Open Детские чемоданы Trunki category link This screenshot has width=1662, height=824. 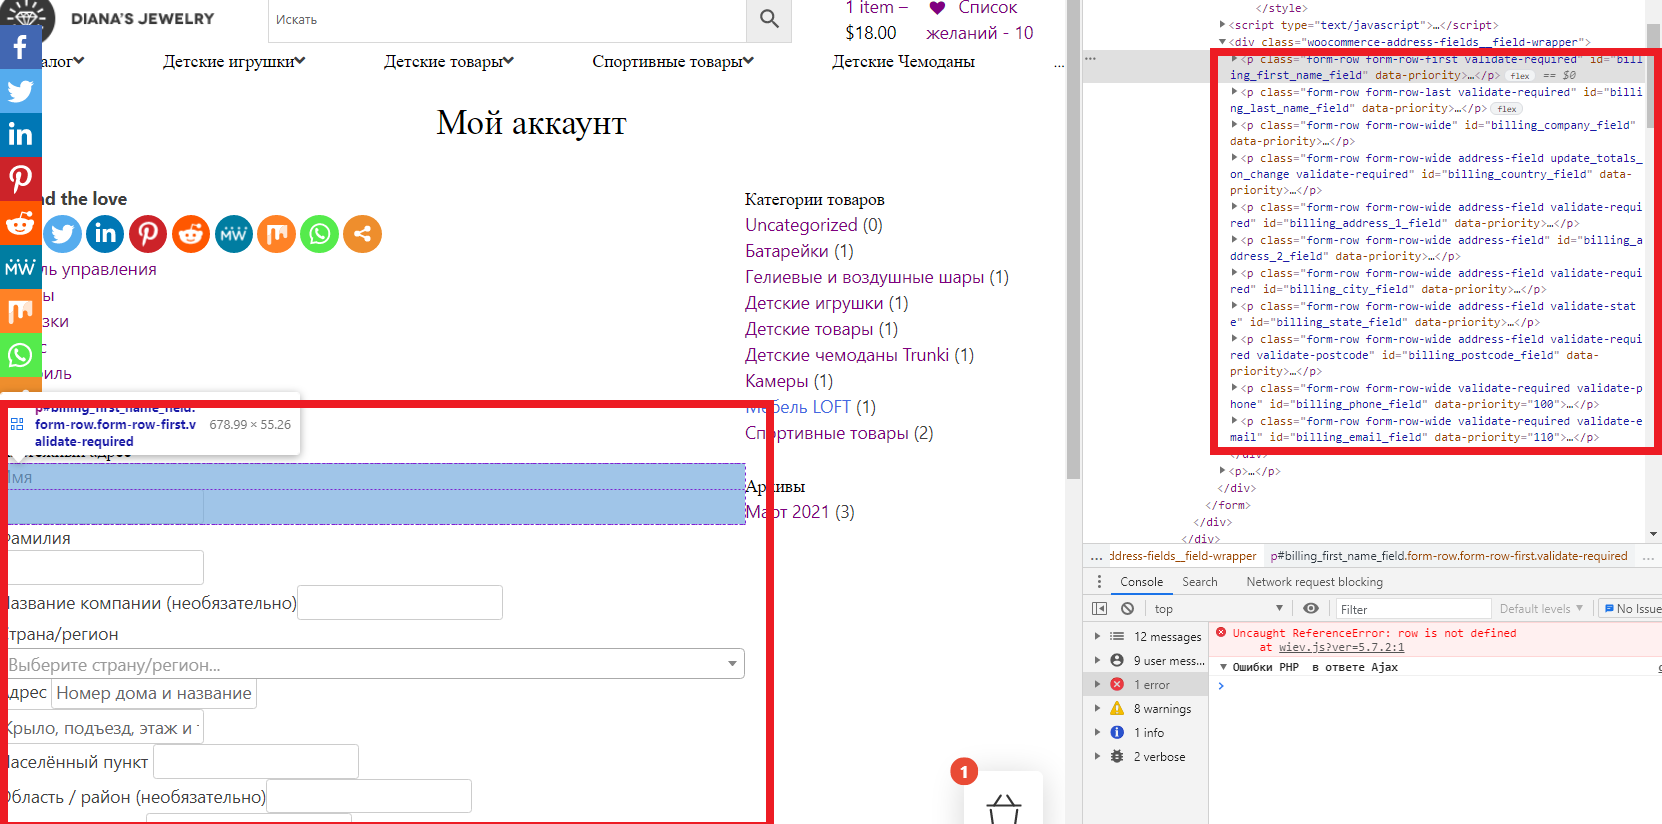click(x=847, y=355)
